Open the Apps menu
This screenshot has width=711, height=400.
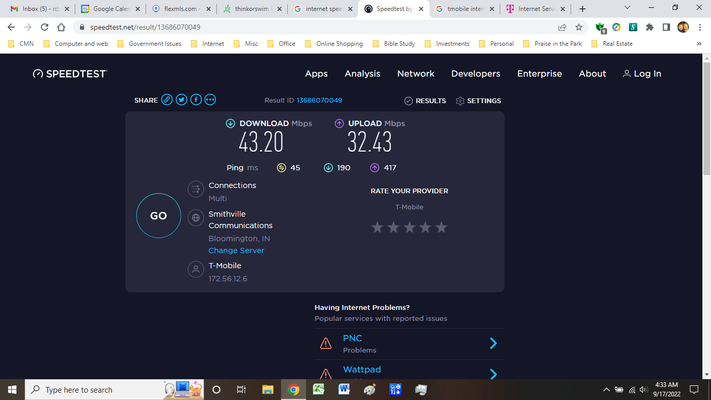coord(316,73)
